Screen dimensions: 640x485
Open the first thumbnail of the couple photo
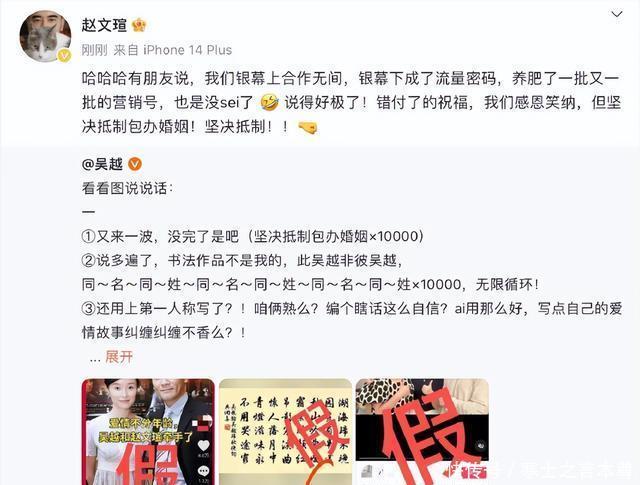(148, 432)
